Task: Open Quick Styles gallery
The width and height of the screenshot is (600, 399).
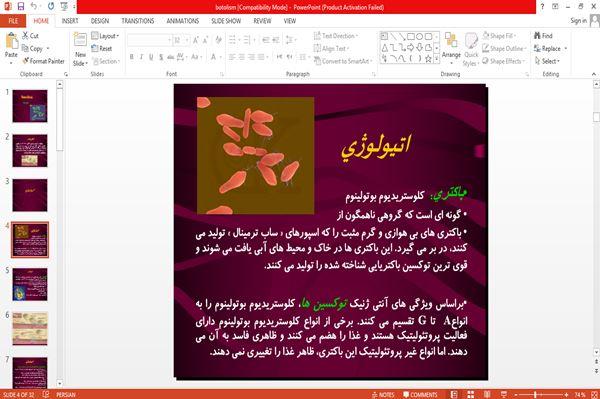Action: pos(471,49)
